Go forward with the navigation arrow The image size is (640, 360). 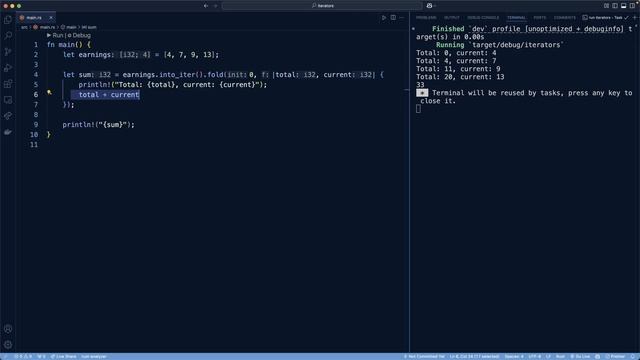216,6
